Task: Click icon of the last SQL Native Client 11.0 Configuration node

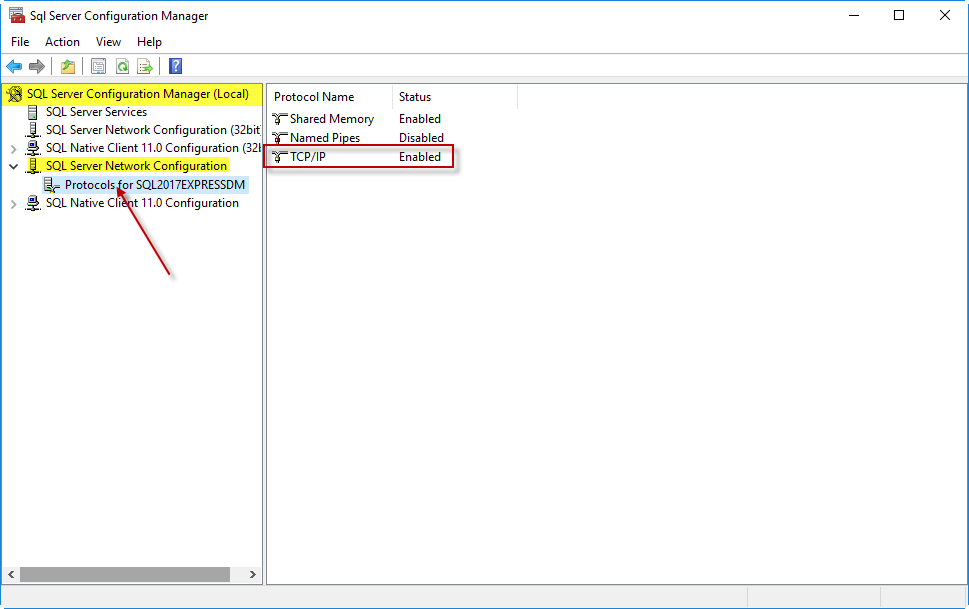Action: pyautogui.click(x=33, y=203)
